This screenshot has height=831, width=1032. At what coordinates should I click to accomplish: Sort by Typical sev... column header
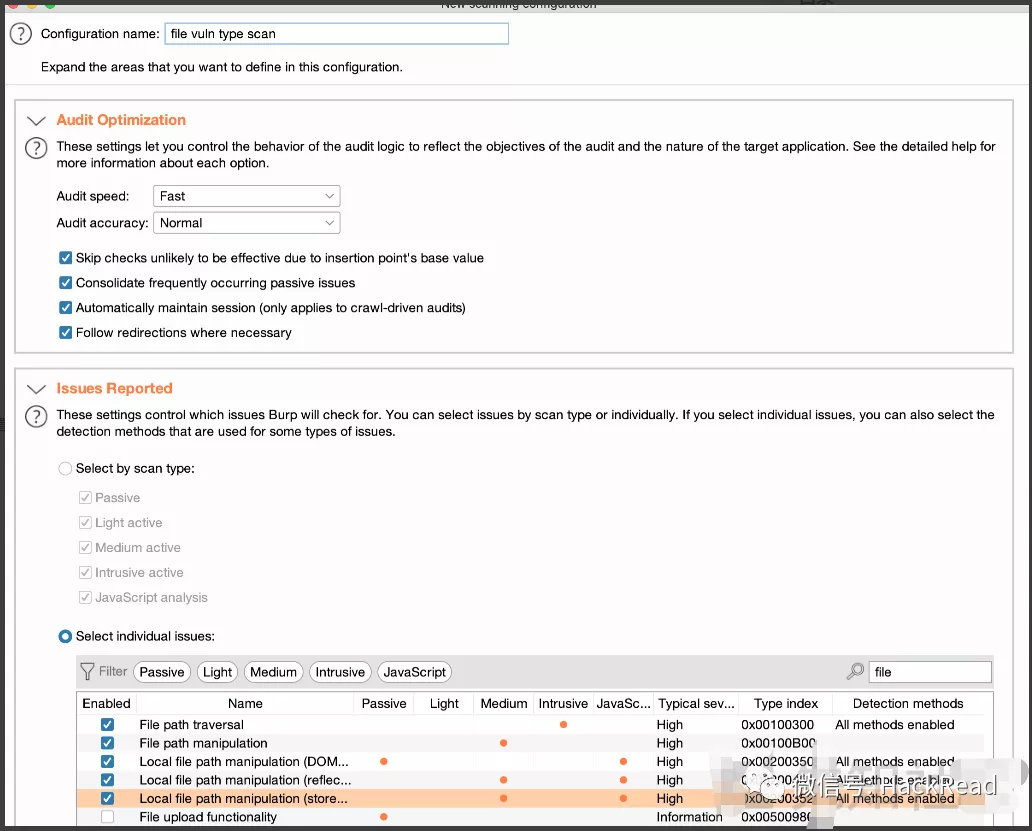(696, 703)
